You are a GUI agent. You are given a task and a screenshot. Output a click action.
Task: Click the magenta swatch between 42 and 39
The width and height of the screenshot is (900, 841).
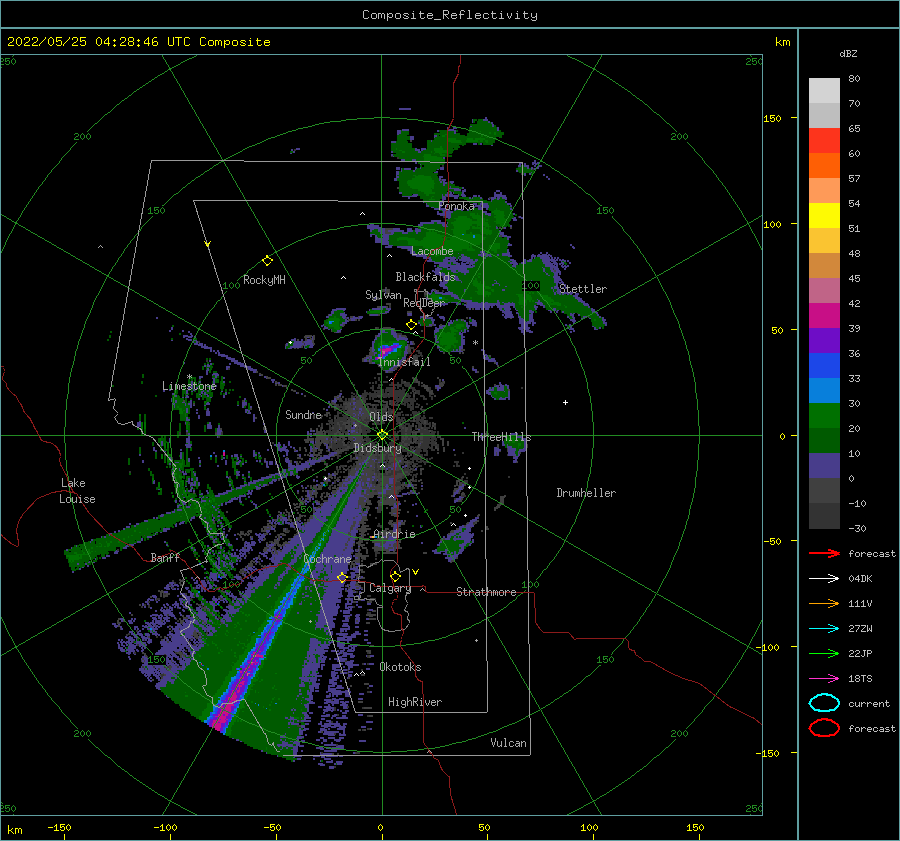824,315
